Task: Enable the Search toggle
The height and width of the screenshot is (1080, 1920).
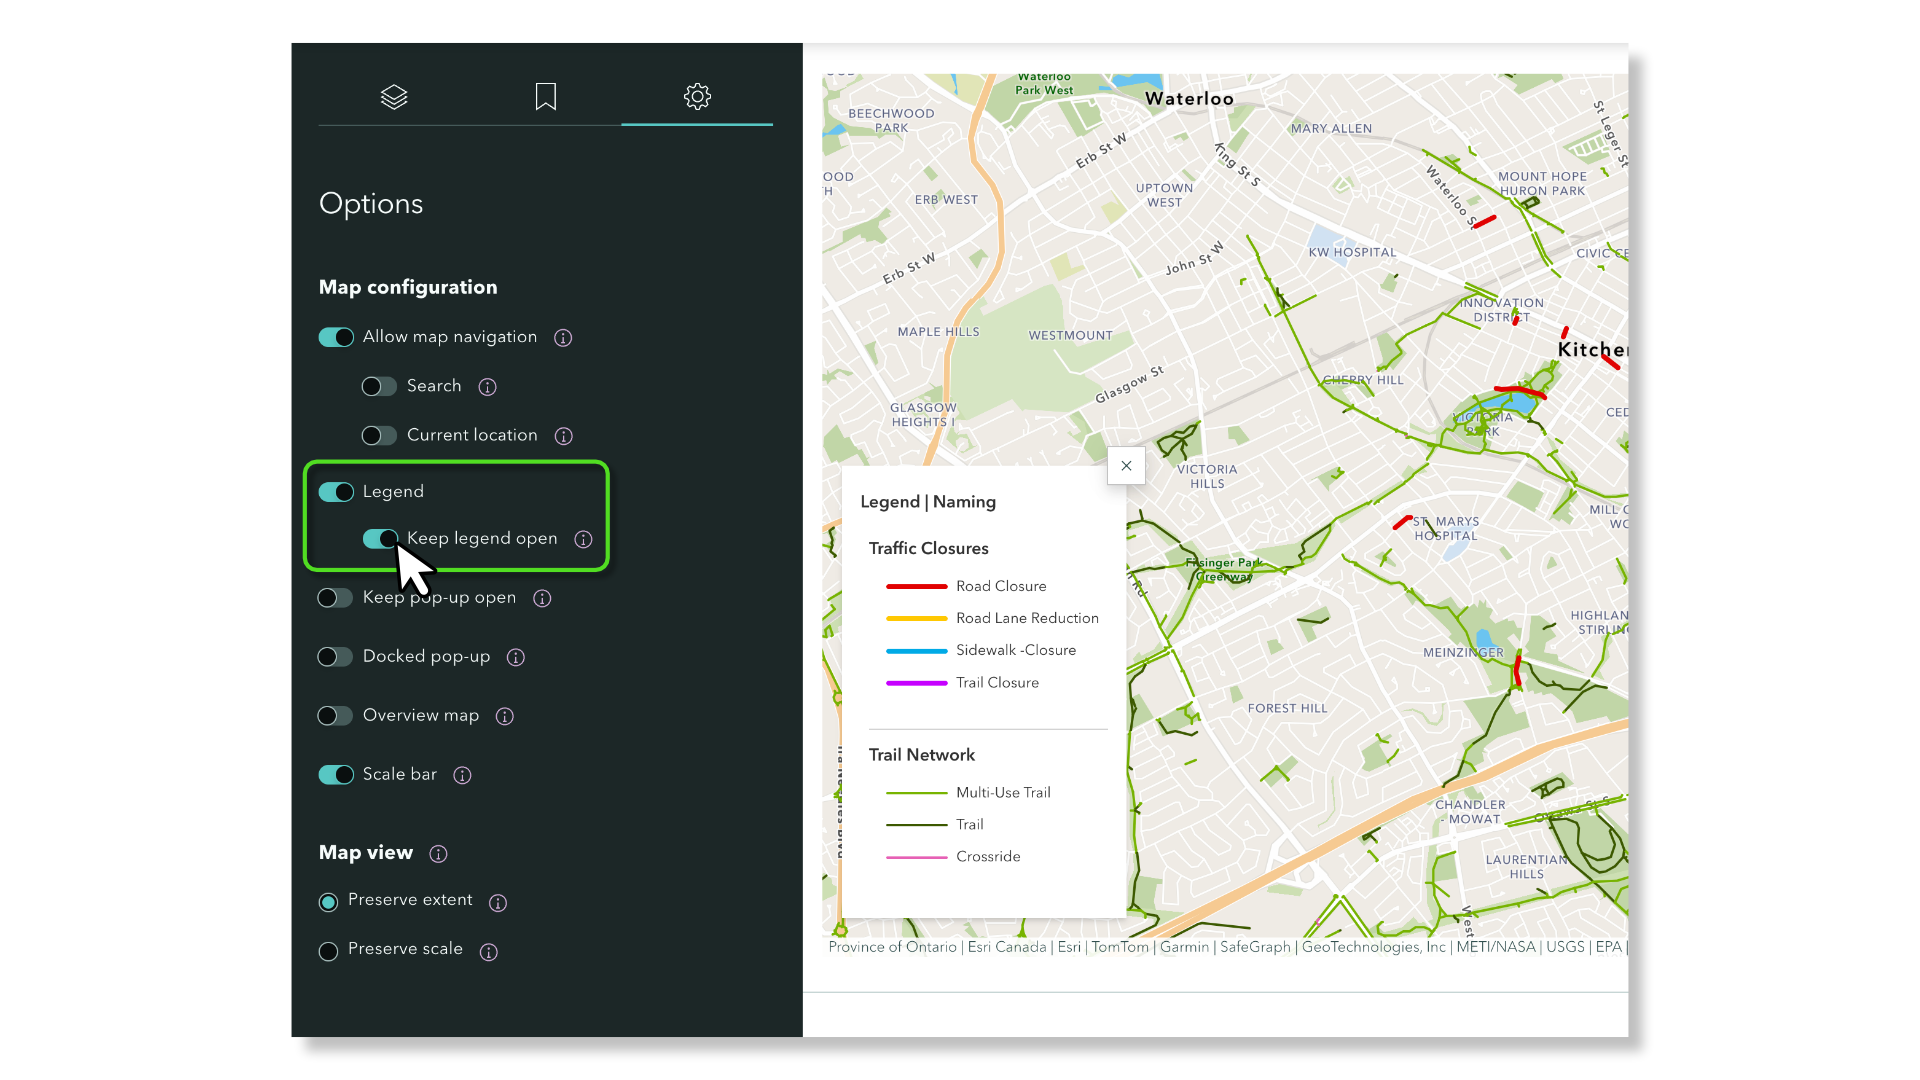Action: [379, 386]
